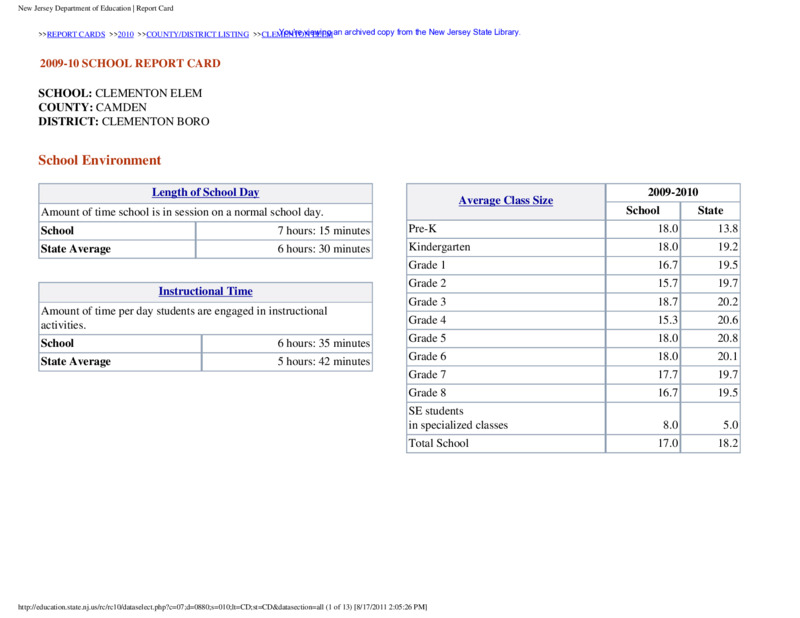The image size is (800, 618).
Task: Click the State column header
Action: tap(710, 211)
